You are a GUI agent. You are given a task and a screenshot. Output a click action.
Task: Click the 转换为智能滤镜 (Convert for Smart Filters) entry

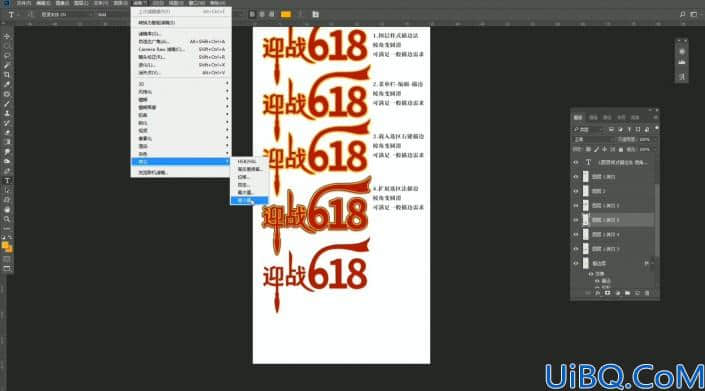[x=181, y=22]
